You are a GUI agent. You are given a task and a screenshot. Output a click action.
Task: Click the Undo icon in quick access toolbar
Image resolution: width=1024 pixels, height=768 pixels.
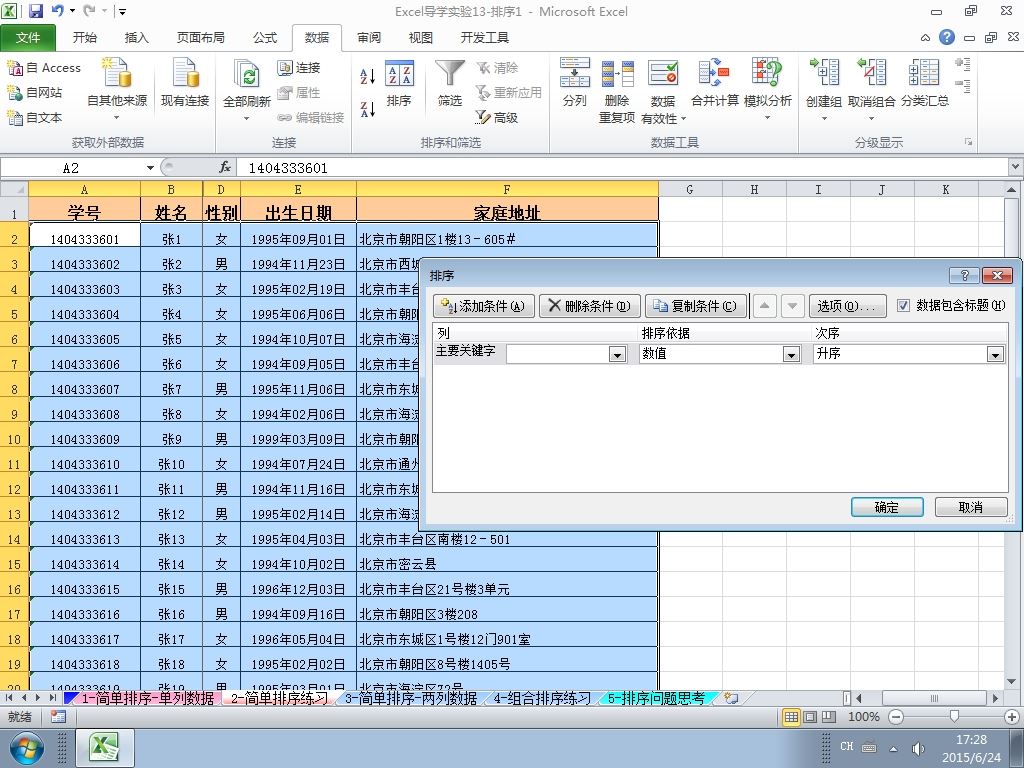coord(58,10)
